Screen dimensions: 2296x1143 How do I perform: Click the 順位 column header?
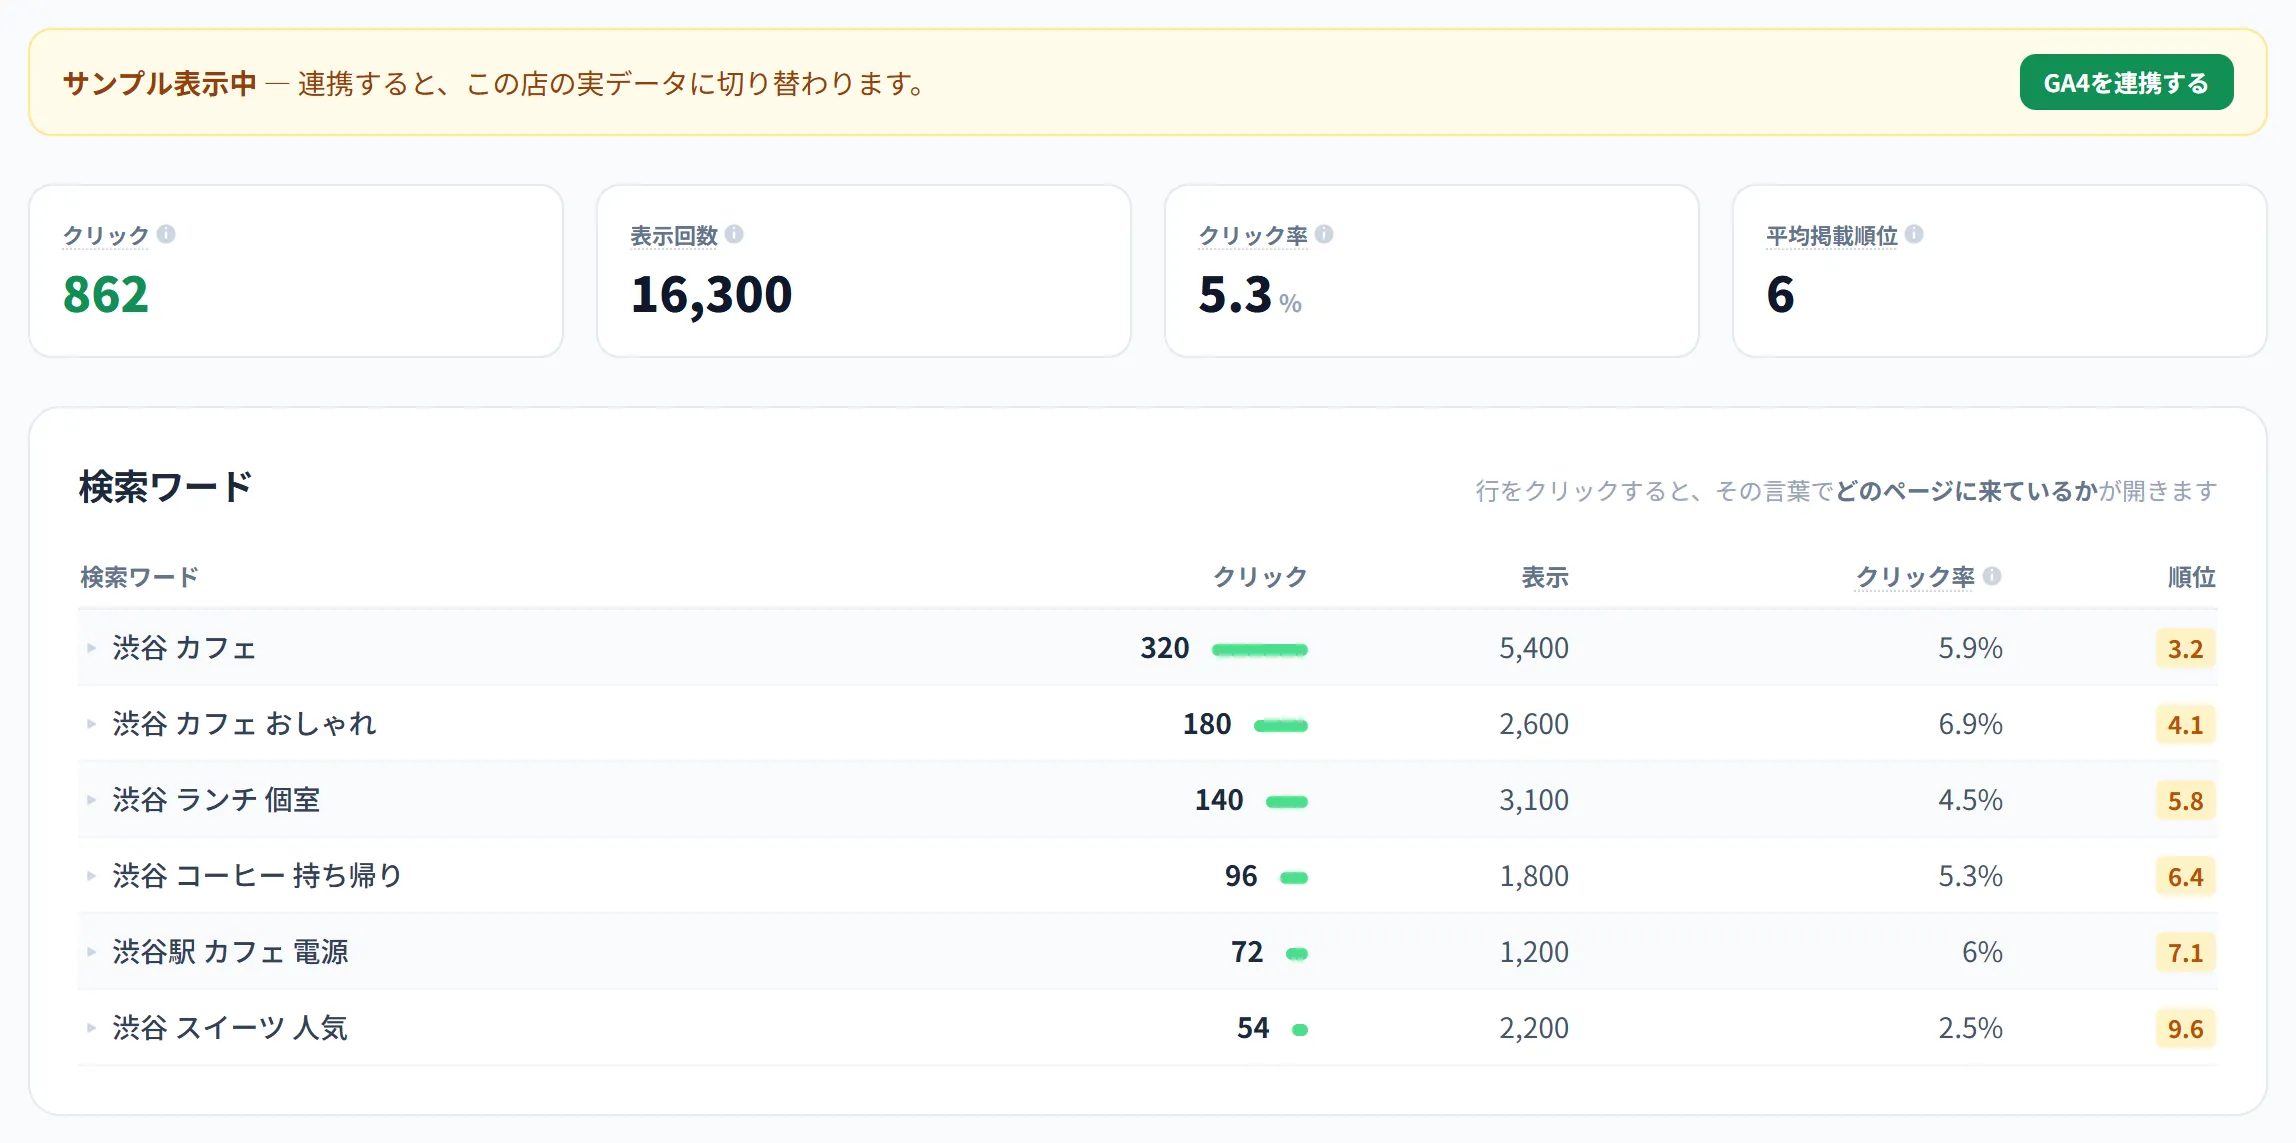[2192, 577]
